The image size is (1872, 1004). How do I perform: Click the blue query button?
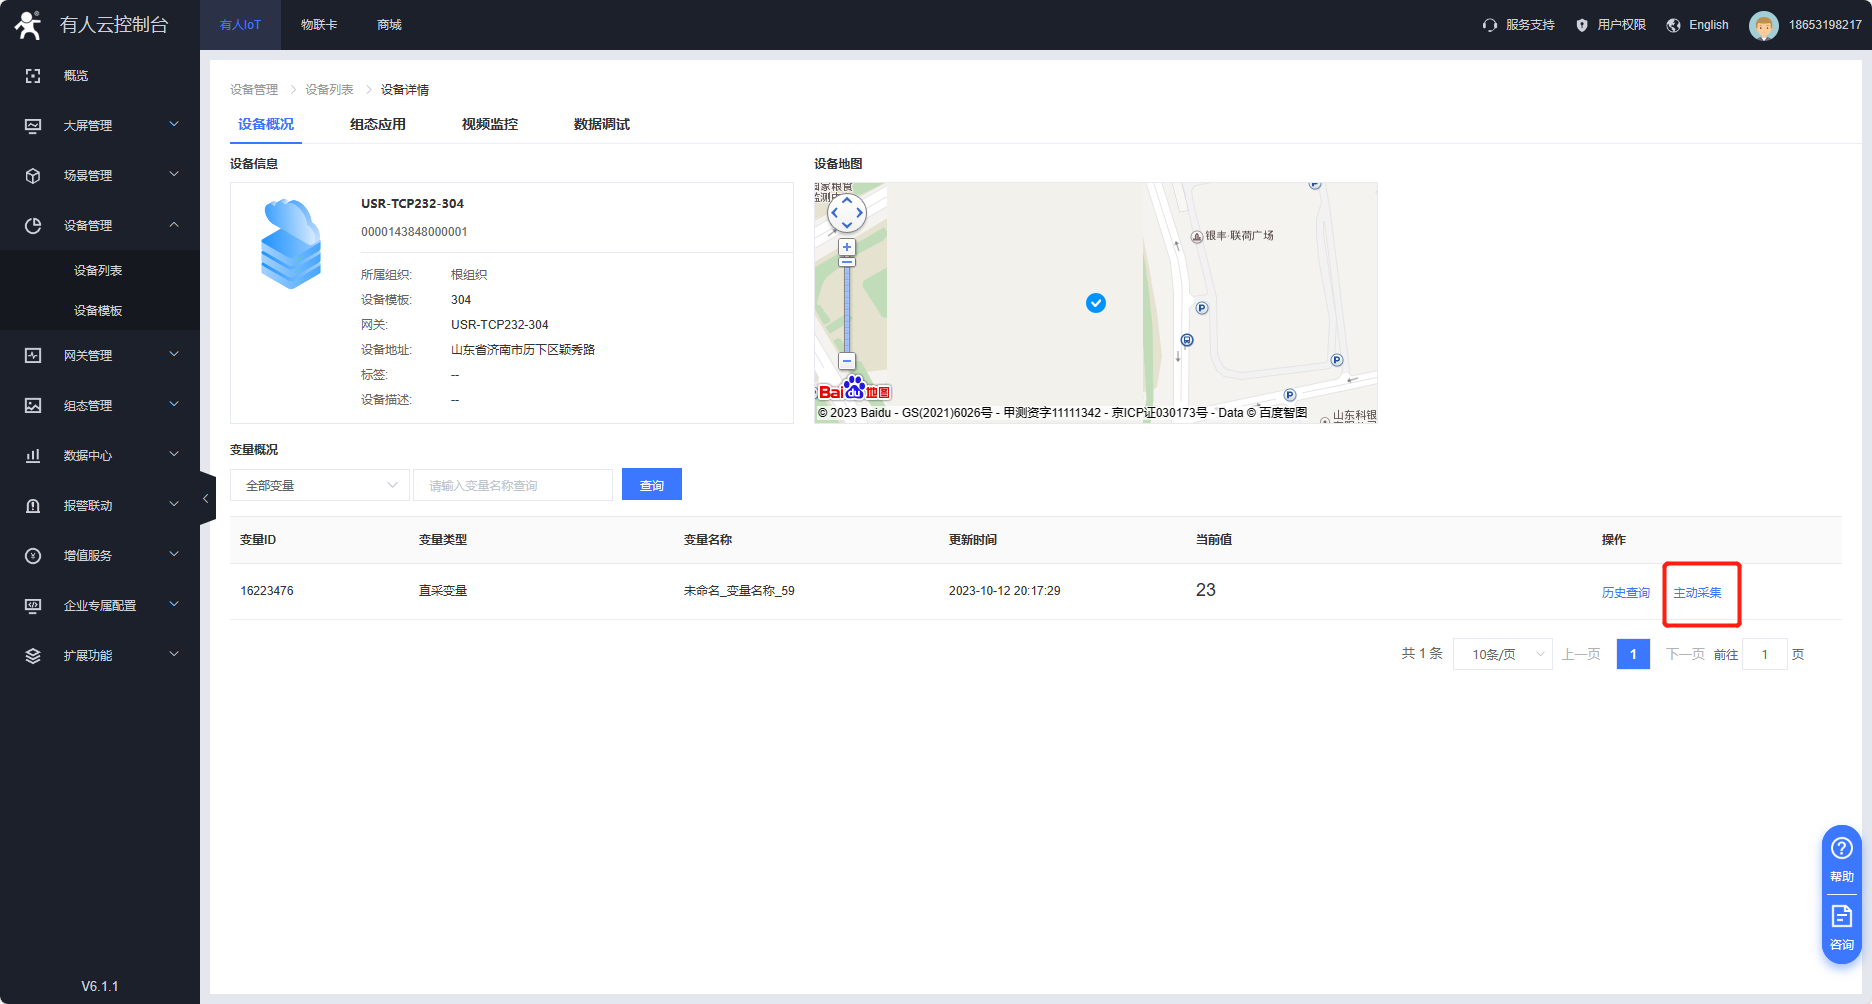click(652, 485)
